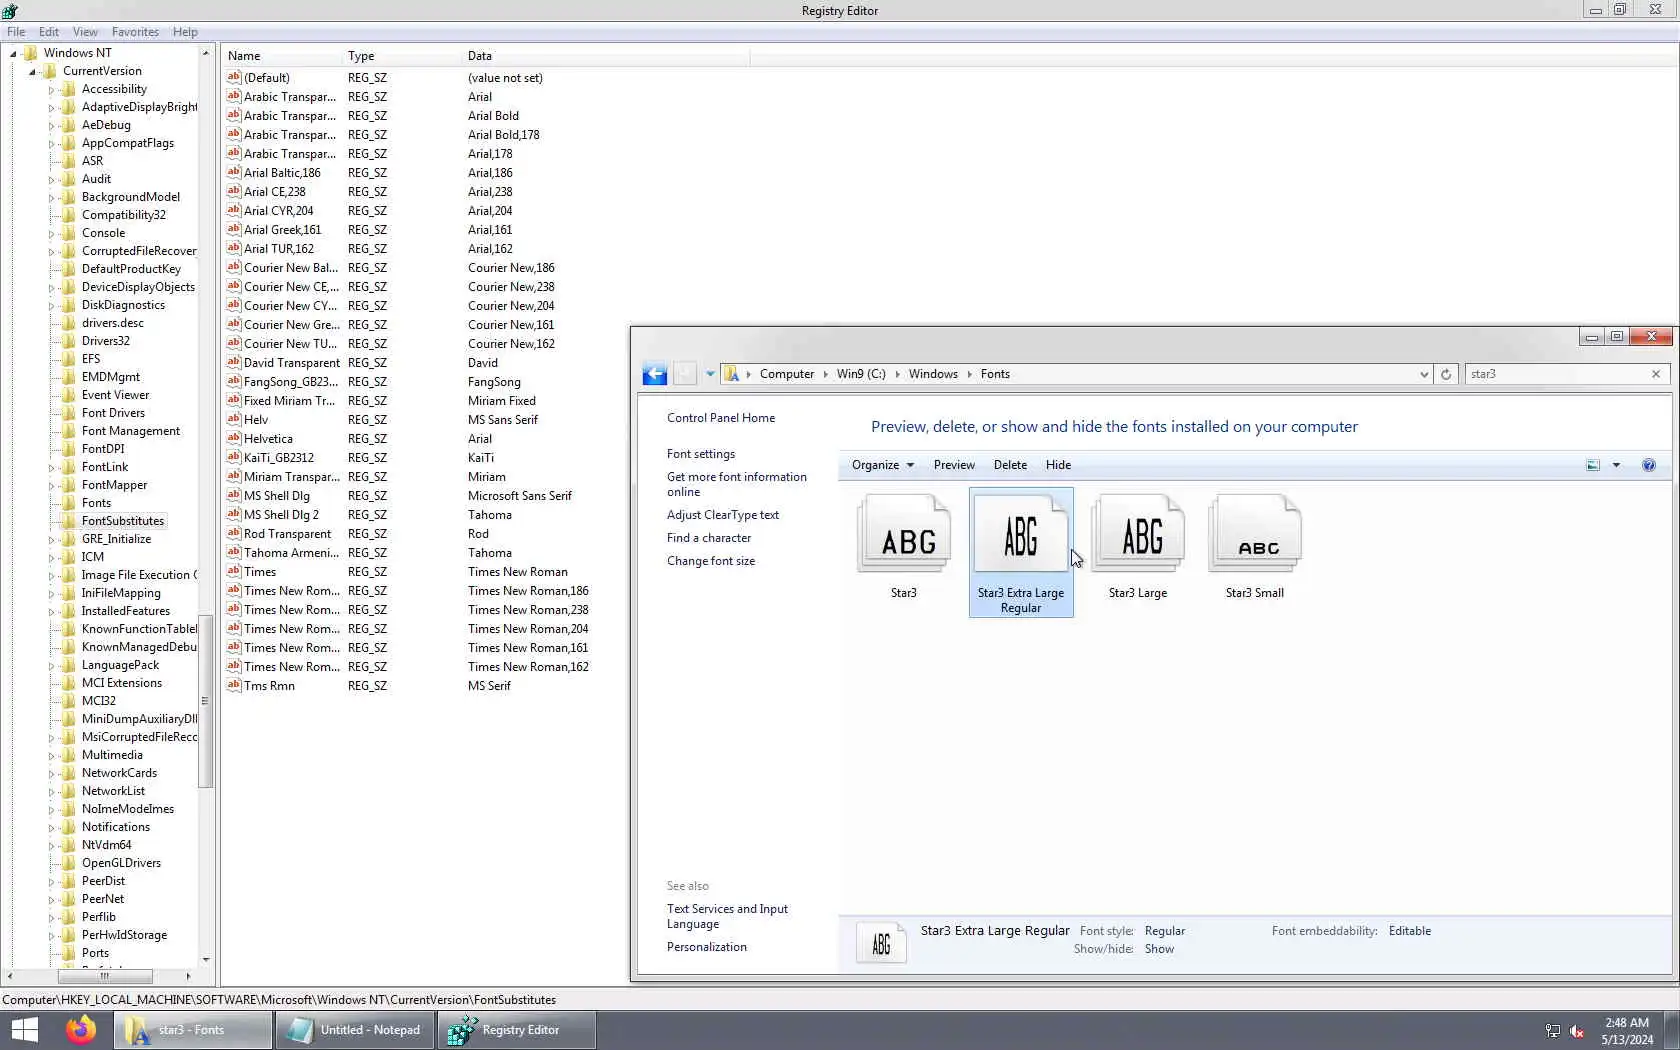1680x1050 pixels.
Task: Click the Fonts folder icon in the address bar
Action: coord(732,374)
